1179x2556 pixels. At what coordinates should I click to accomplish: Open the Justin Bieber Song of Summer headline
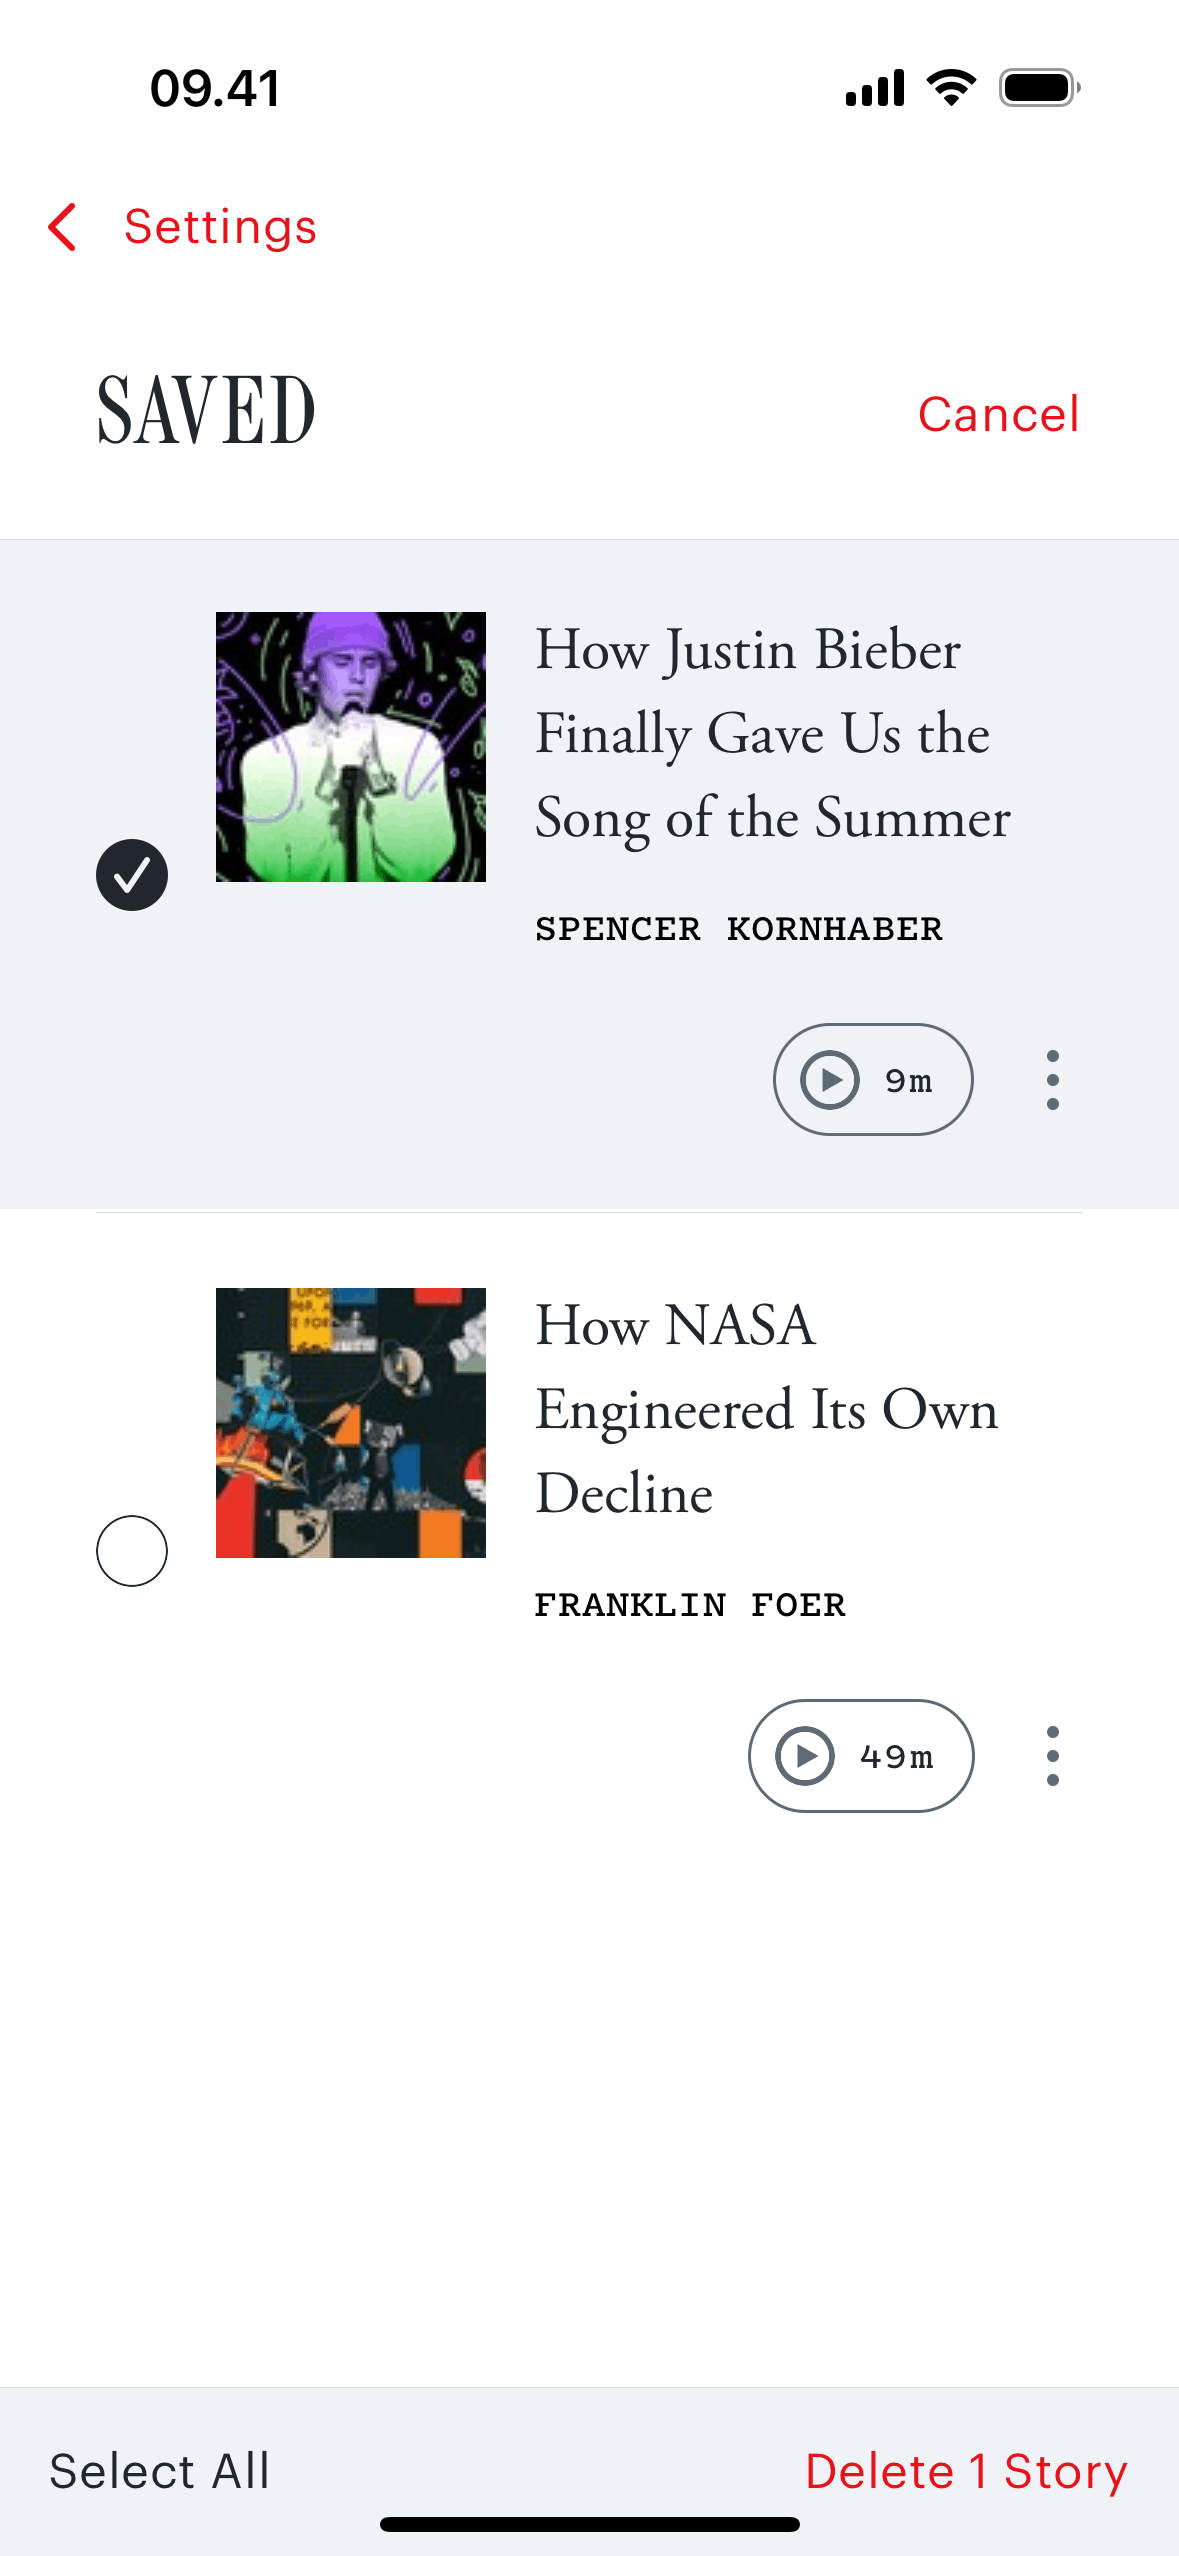click(x=772, y=733)
